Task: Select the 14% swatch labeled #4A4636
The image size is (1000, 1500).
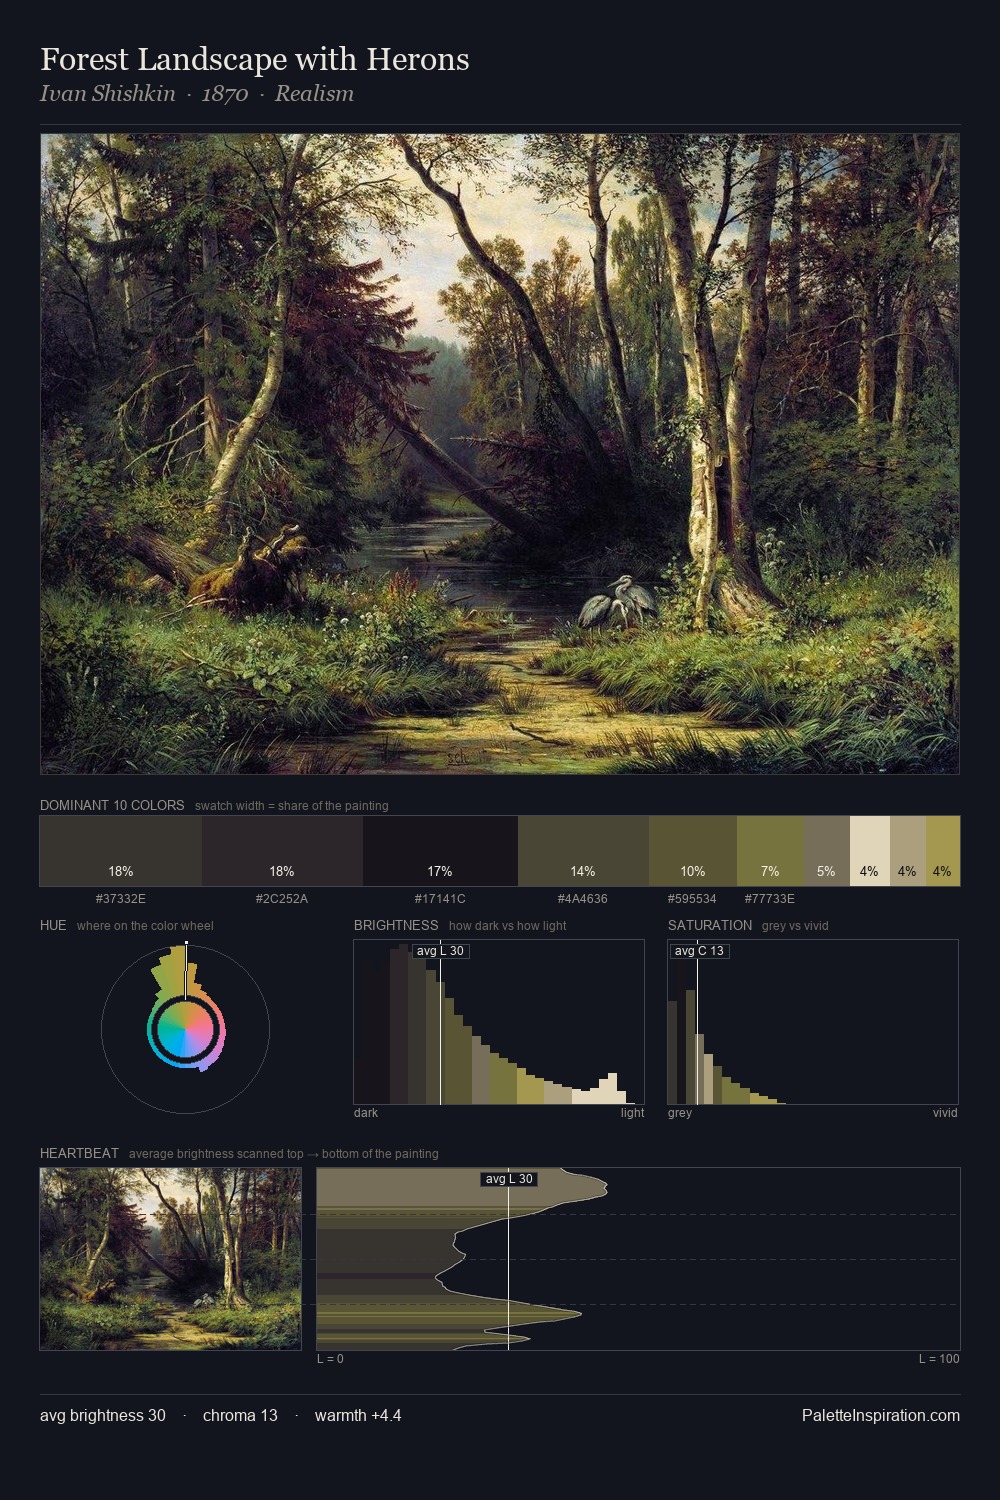Action: click(583, 851)
